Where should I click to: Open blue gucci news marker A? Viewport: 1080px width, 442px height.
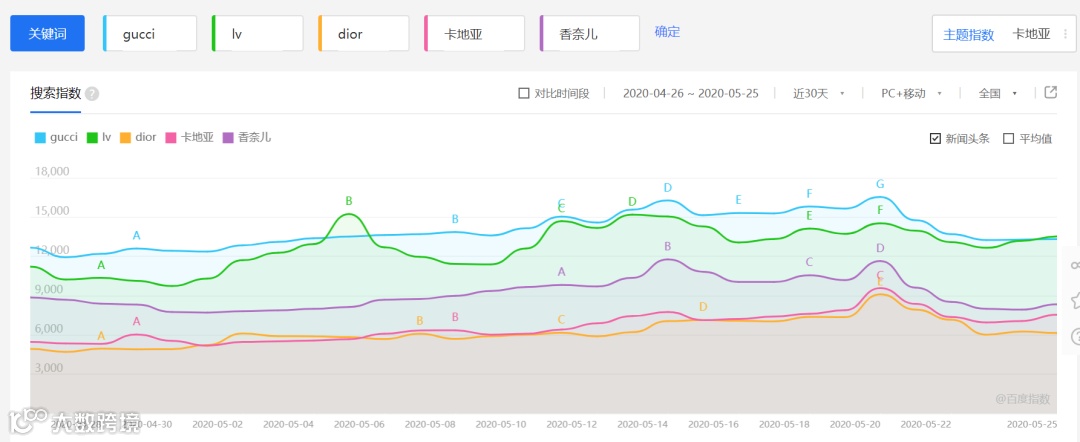pos(136,235)
